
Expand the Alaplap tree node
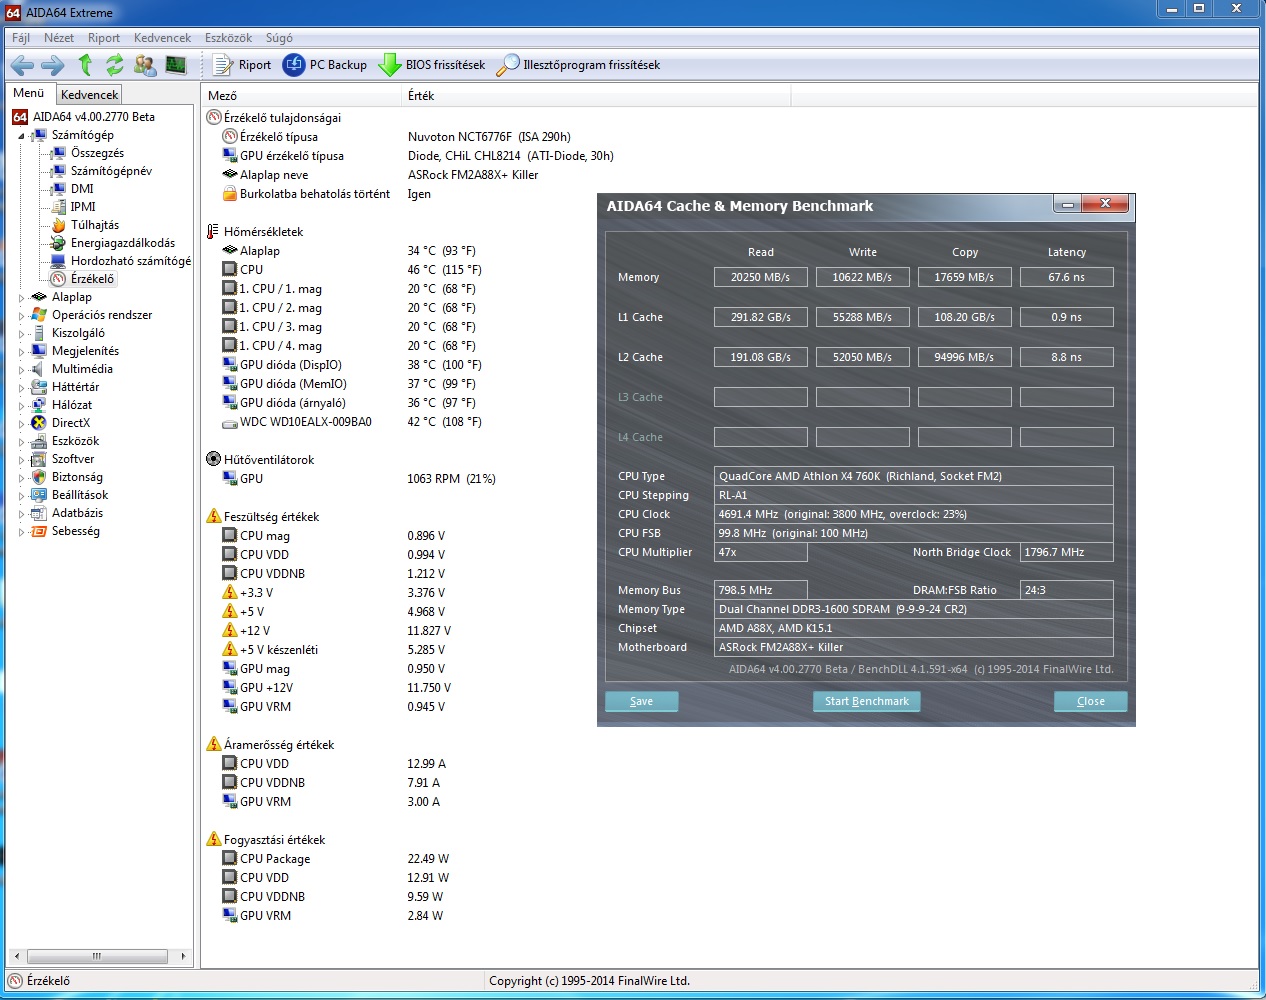[21, 297]
